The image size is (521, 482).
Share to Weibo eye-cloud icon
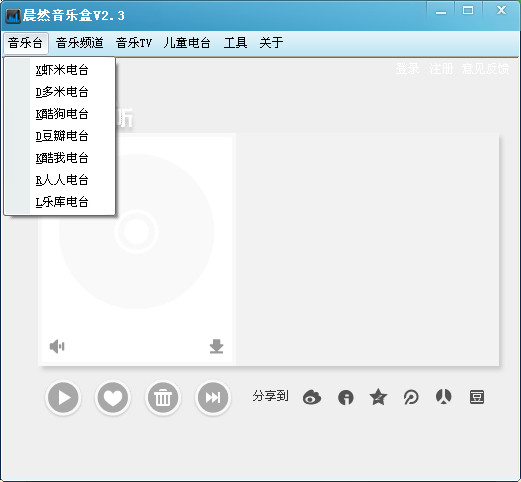(312, 397)
